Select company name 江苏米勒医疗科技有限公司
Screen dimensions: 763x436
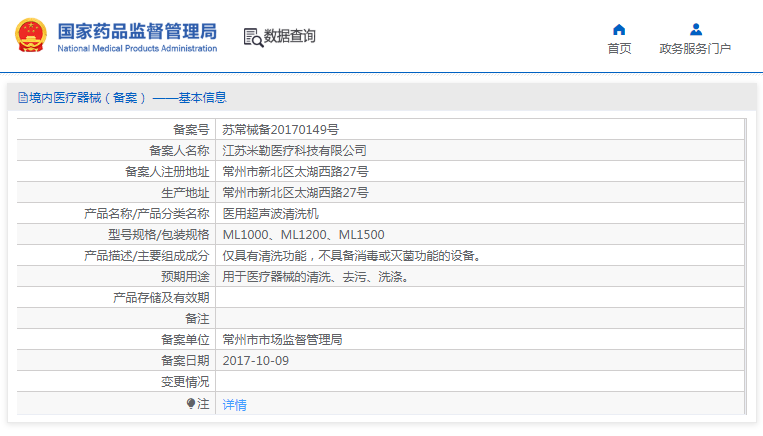pos(294,150)
